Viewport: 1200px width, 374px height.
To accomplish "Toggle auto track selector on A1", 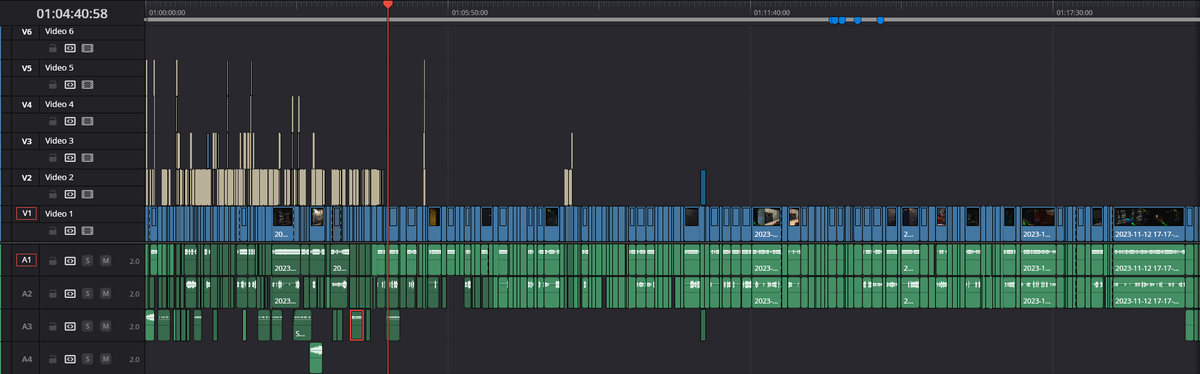I will (x=70, y=261).
